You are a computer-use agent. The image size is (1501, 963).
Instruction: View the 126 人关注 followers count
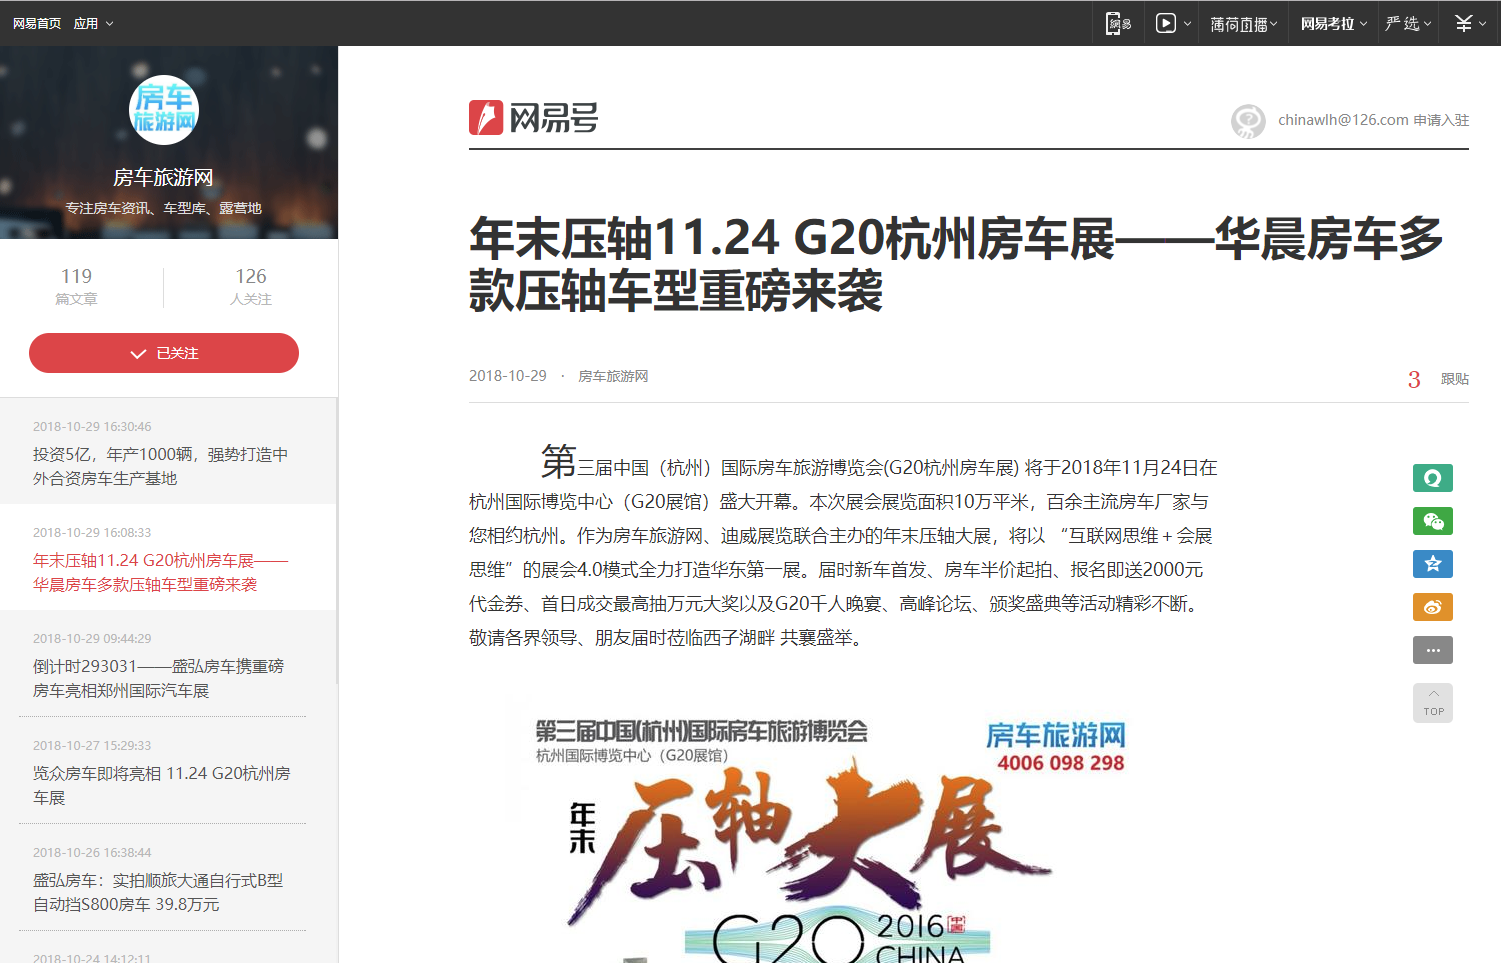click(251, 285)
